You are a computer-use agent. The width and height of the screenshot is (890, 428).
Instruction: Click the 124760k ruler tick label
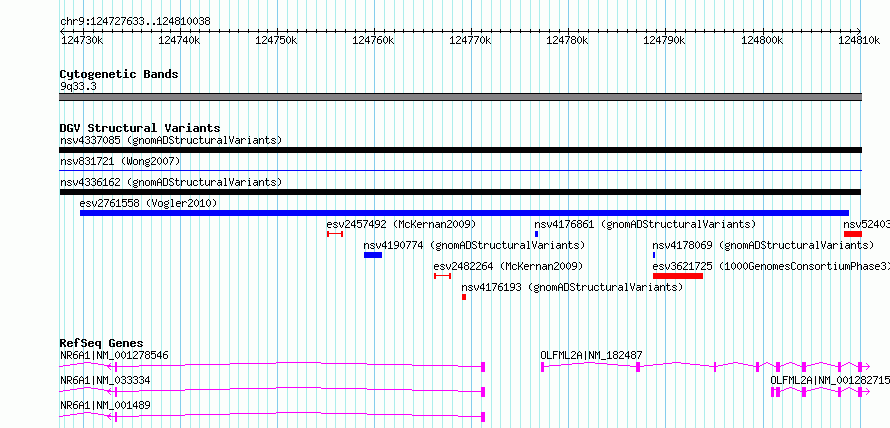coord(373,40)
